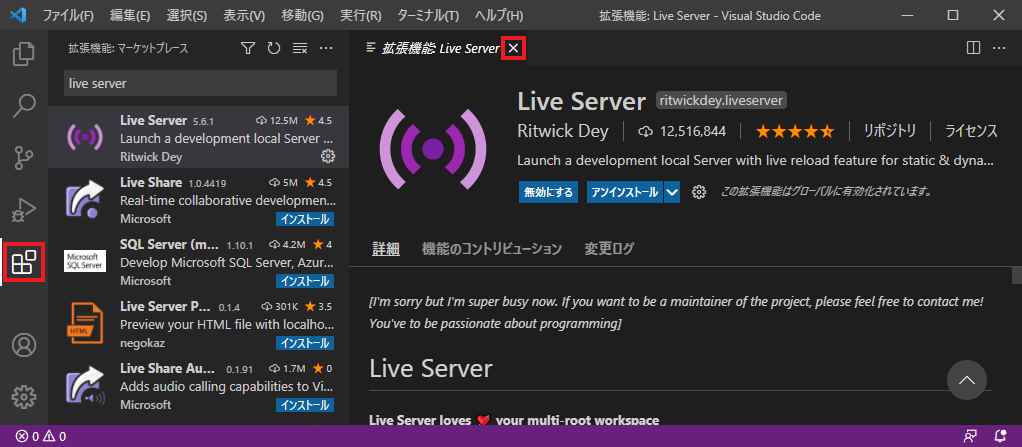Select the Live Server Preview extension icon
This screenshot has height=447, width=1022.
point(85,323)
